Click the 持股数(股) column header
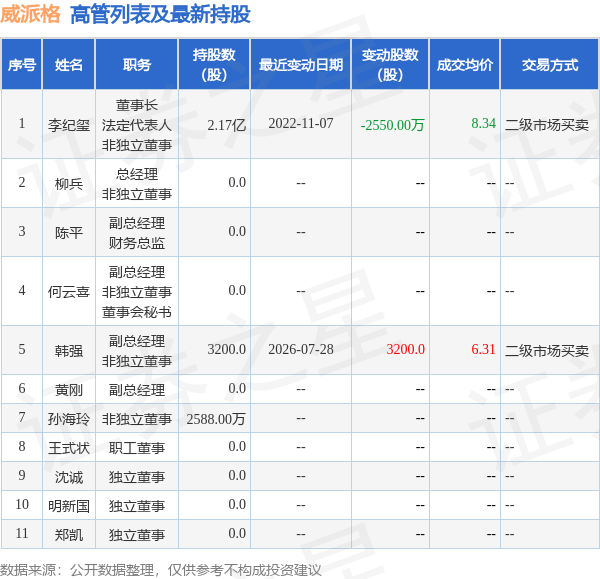 coord(214,64)
